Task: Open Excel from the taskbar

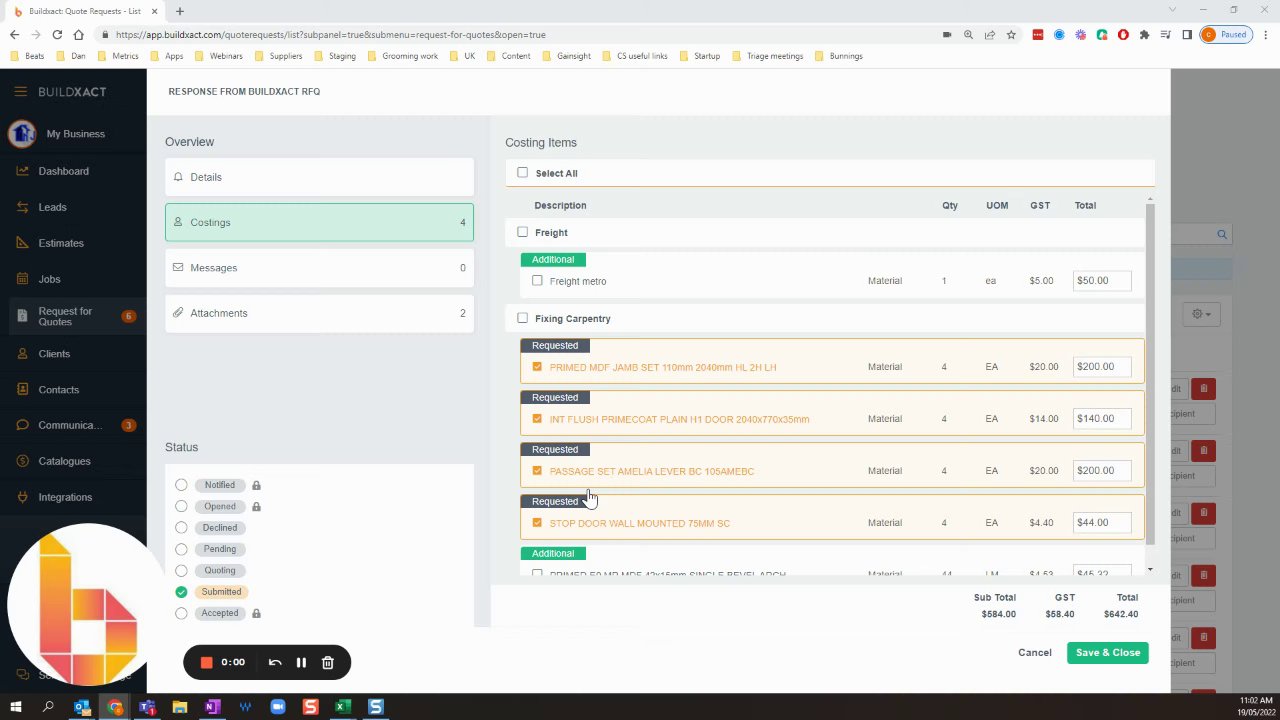Action: coord(343,707)
